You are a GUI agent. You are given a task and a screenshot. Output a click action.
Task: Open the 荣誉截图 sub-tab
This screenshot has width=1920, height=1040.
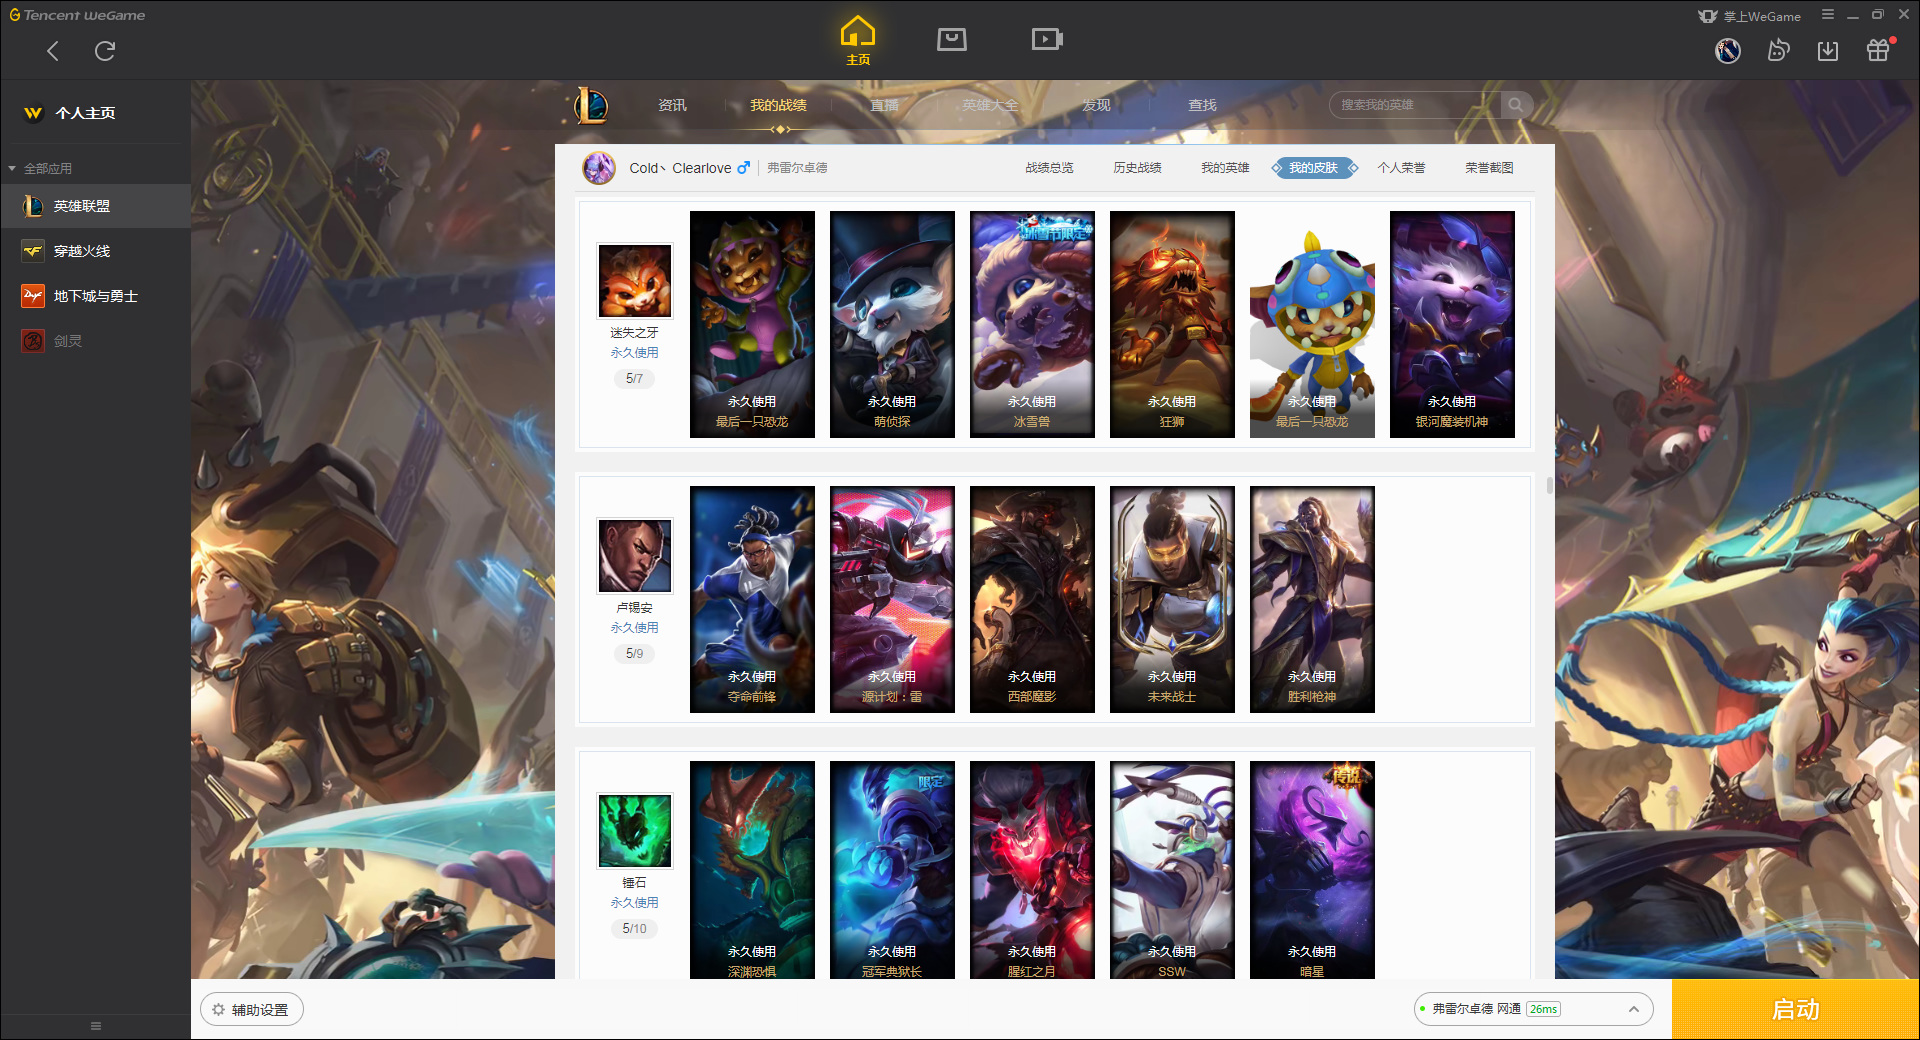coord(1489,168)
